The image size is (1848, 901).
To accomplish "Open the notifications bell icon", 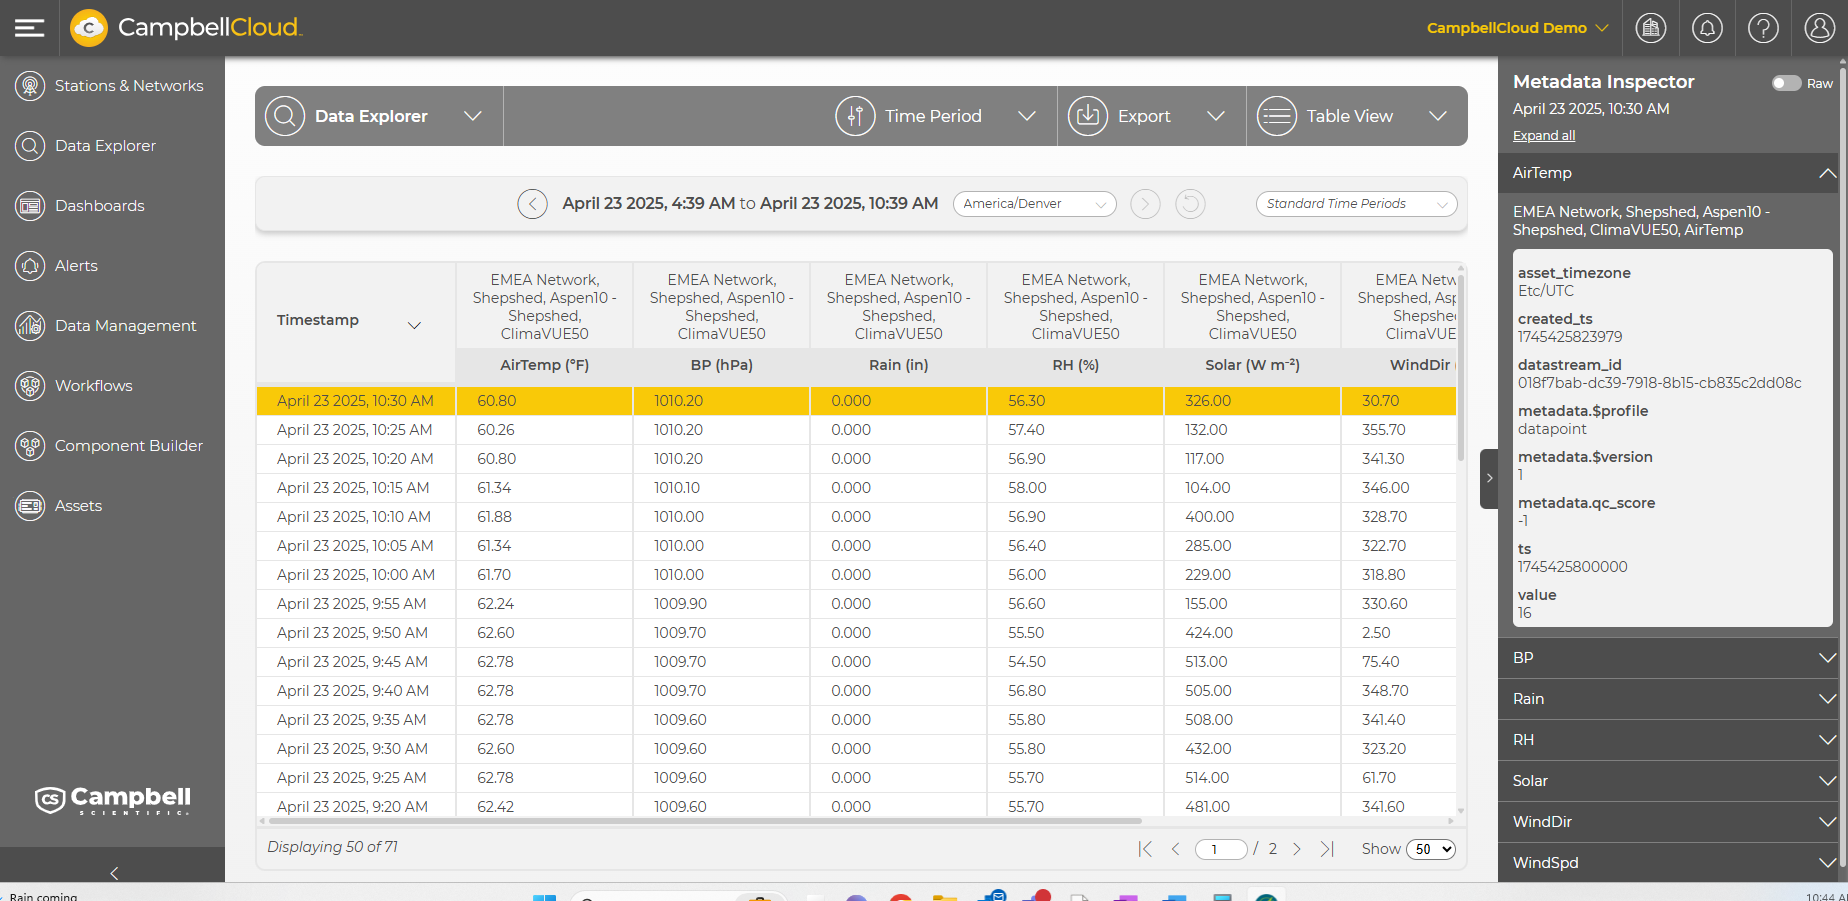I will click(x=1707, y=28).
